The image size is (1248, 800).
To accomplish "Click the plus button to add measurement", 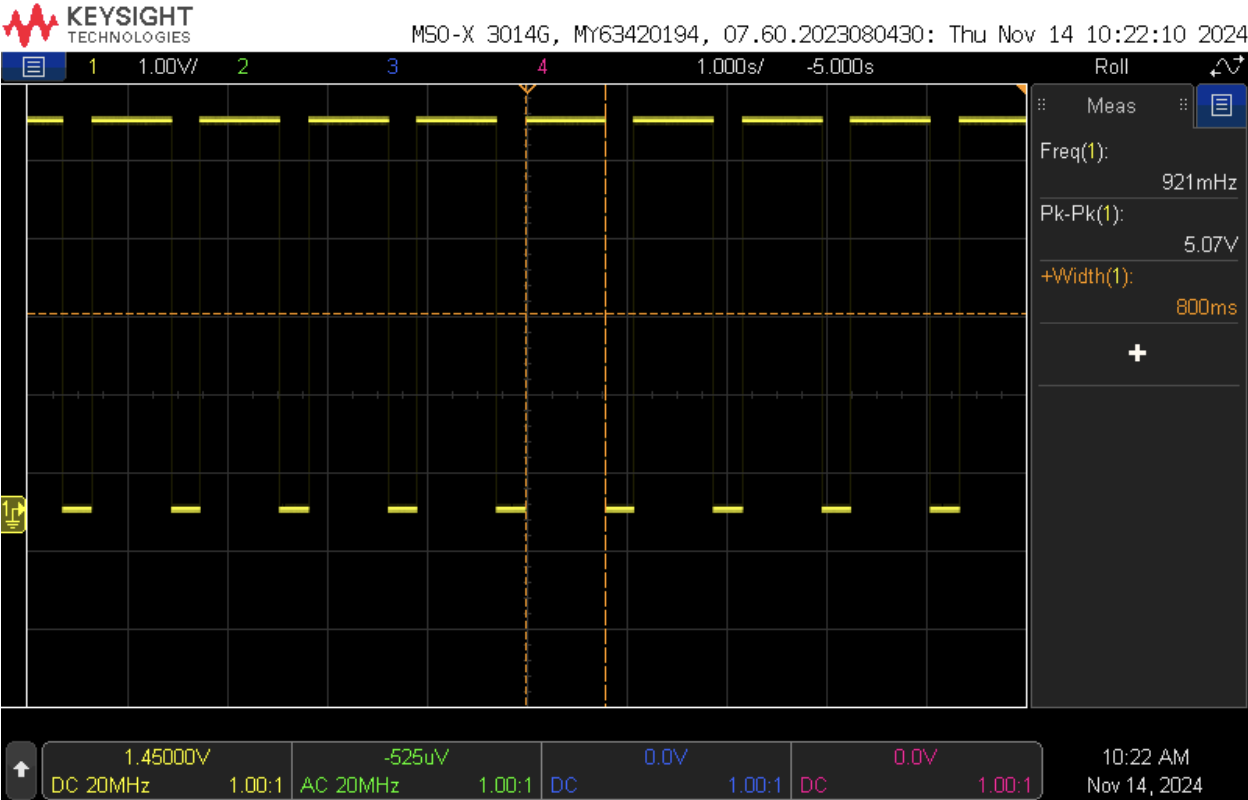I will pyautogui.click(x=1137, y=352).
